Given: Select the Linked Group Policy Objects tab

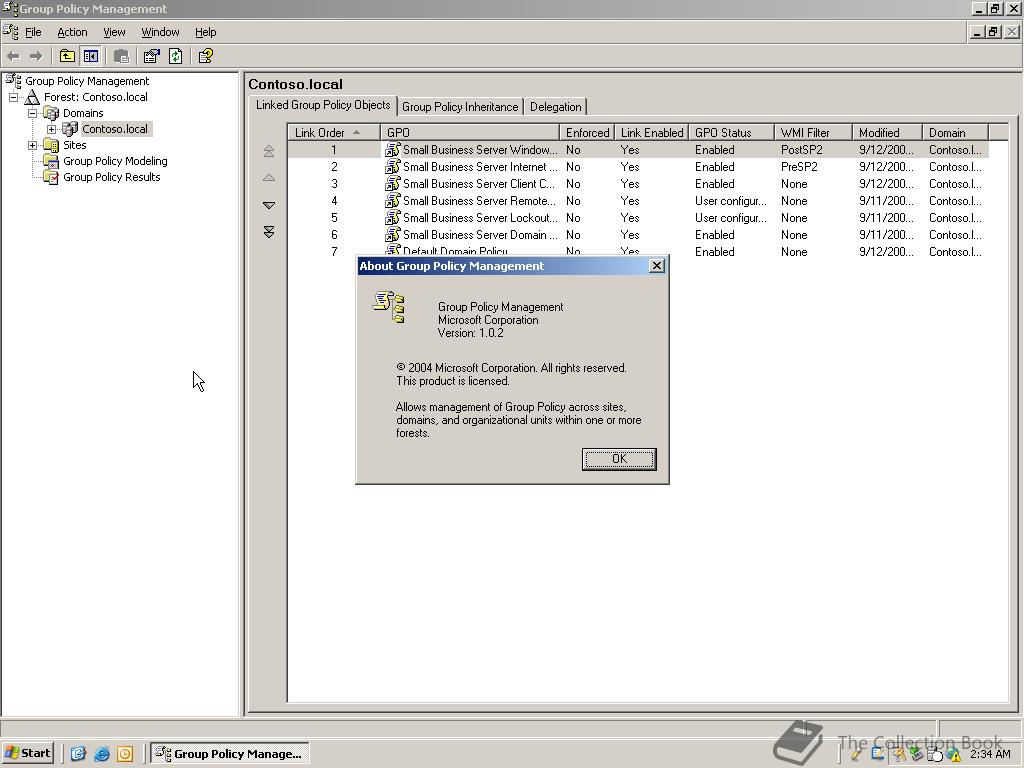Looking at the screenshot, I should [x=323, y=105].
